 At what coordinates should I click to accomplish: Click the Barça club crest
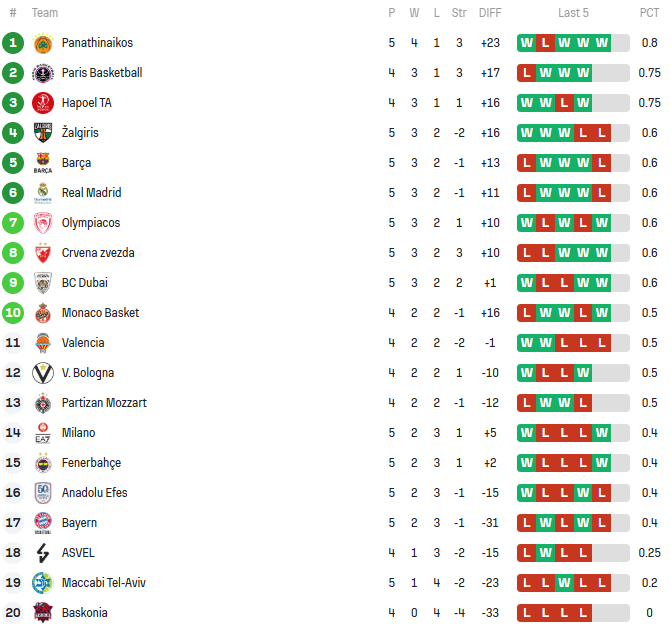pyautogui.click(x=42, y=163)
